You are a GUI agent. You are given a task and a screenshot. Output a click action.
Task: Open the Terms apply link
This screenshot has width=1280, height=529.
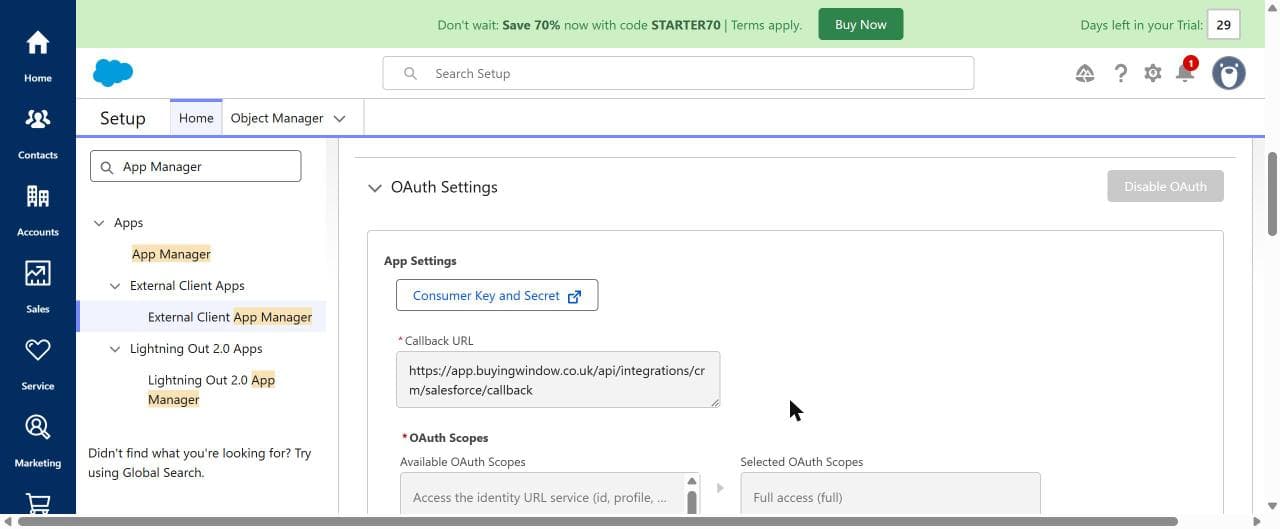766,25
